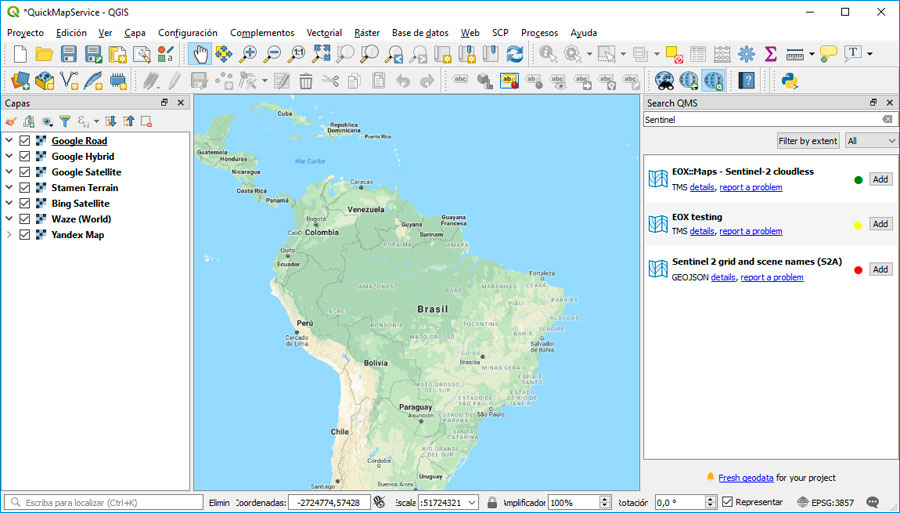Refresh the map canvas

point(515,55)
